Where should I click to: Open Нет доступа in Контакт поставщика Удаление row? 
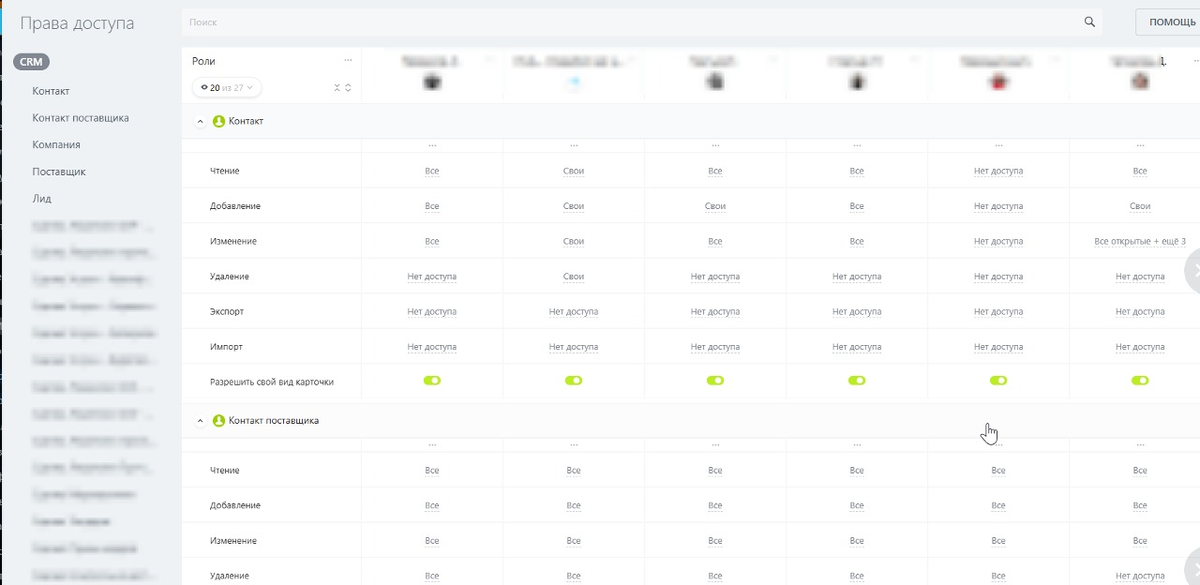pyautogui.click(x=1140, y=576)
